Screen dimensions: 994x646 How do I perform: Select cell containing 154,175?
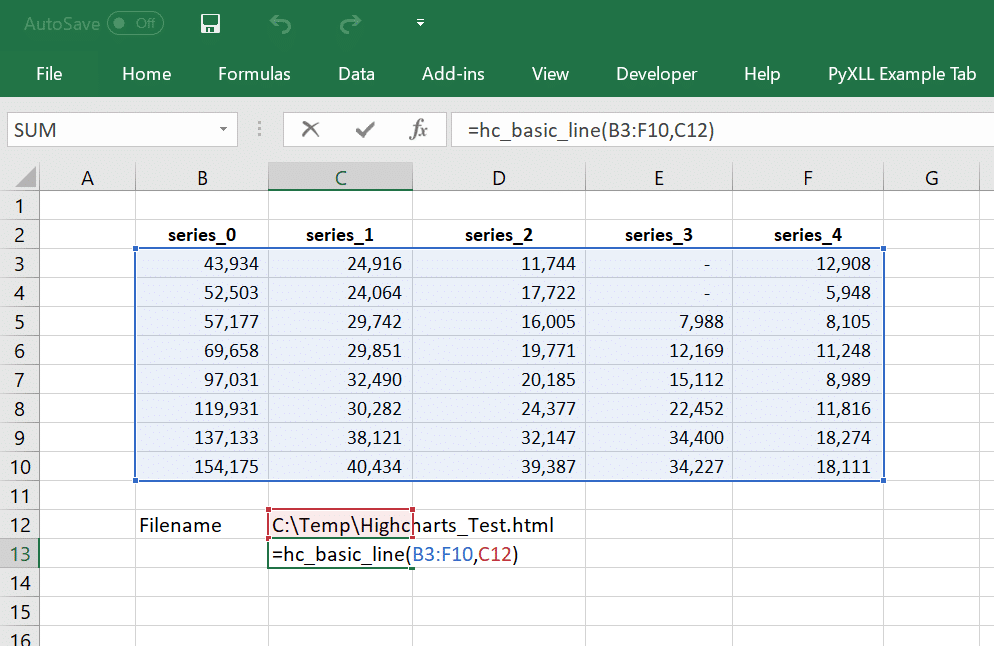pyautogui.click(x=202, y=467)
